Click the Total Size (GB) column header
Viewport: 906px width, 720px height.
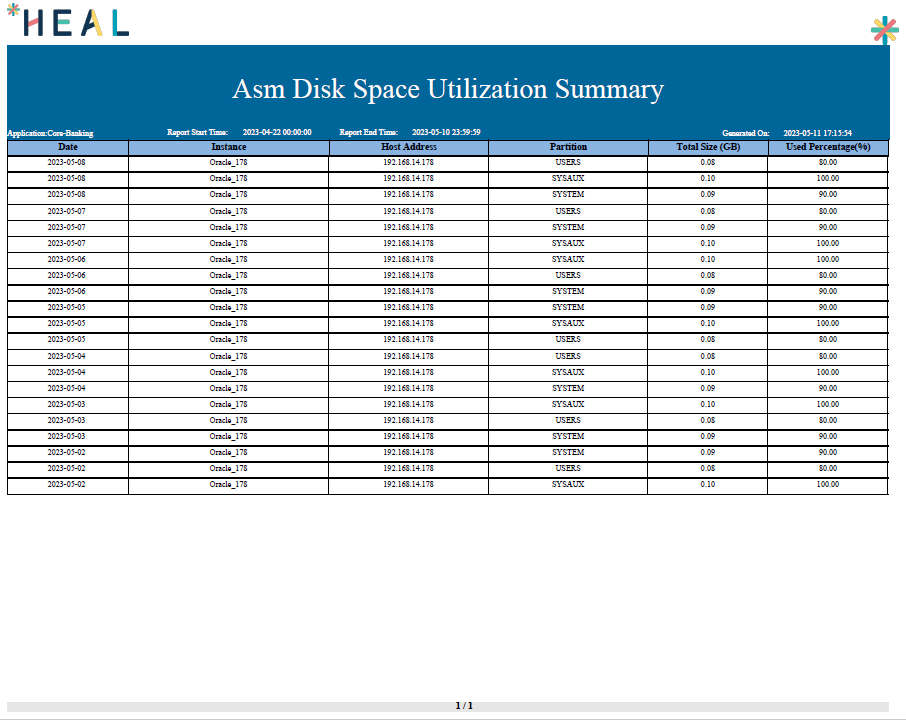click(x=707, y=147)
